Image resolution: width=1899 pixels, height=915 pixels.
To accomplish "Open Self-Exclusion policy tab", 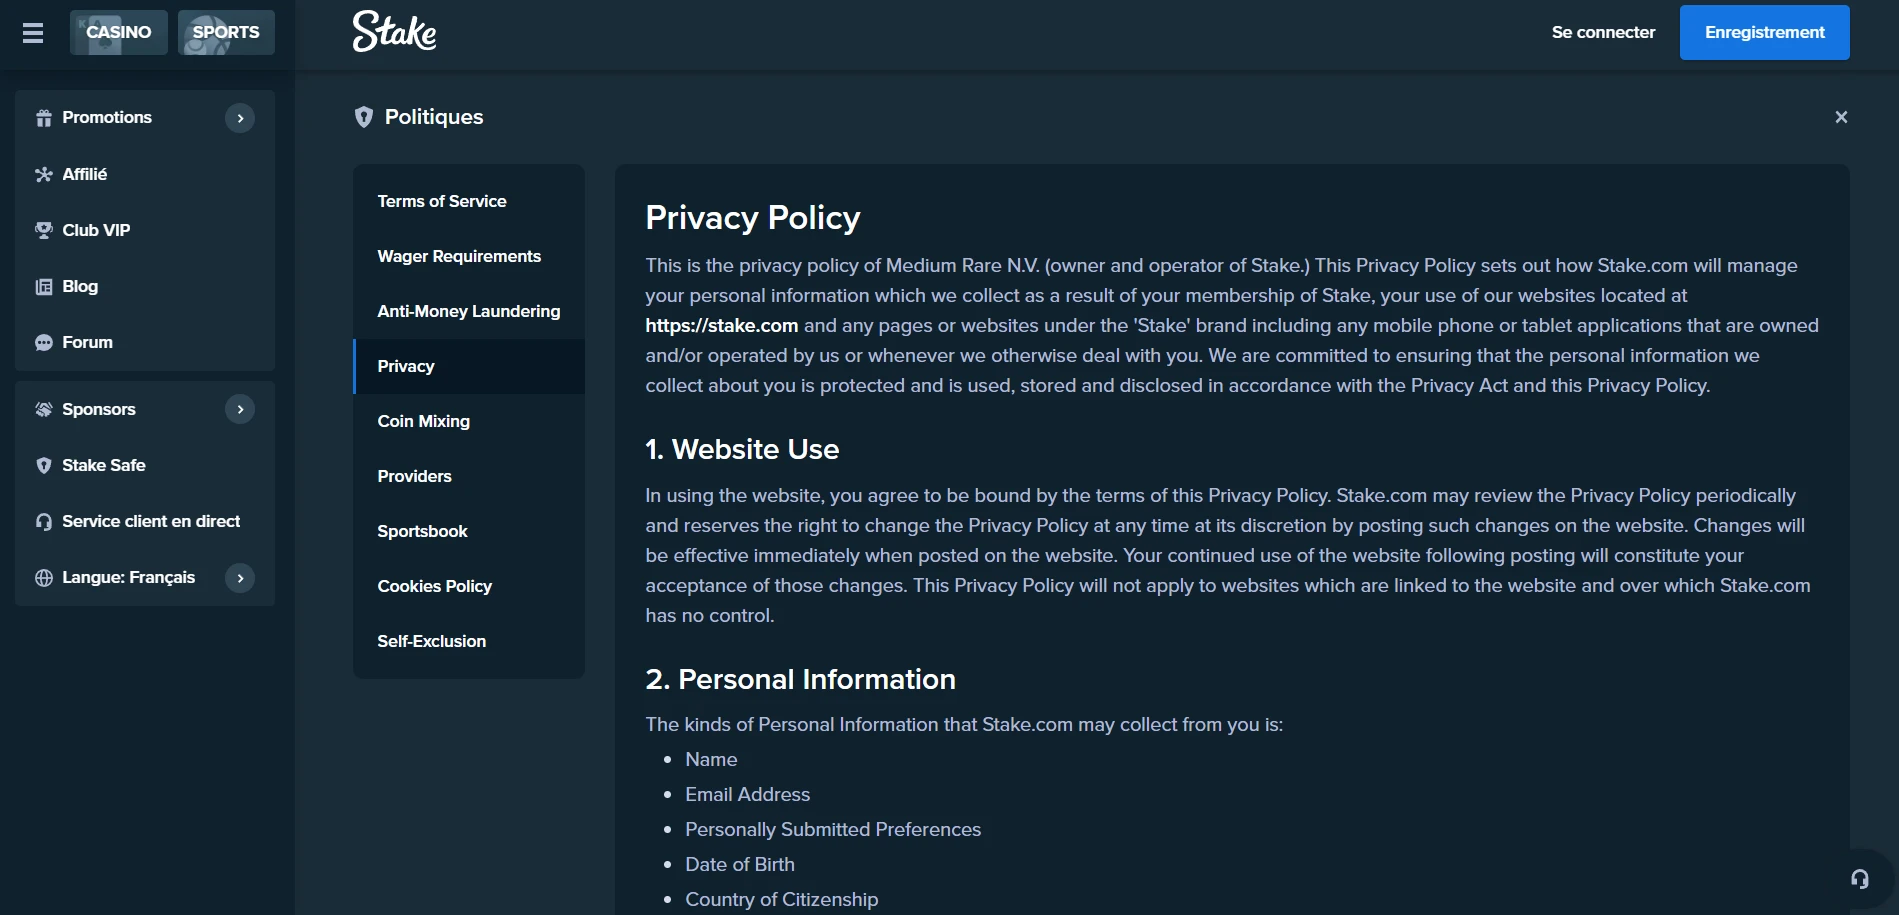I will 469,641.
